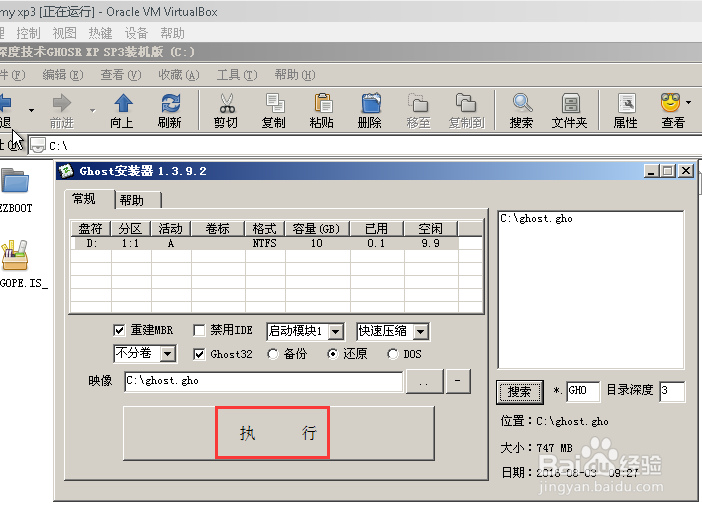
Task: Refresh the folder with 刷新 icon
Action: click(171, 103)
